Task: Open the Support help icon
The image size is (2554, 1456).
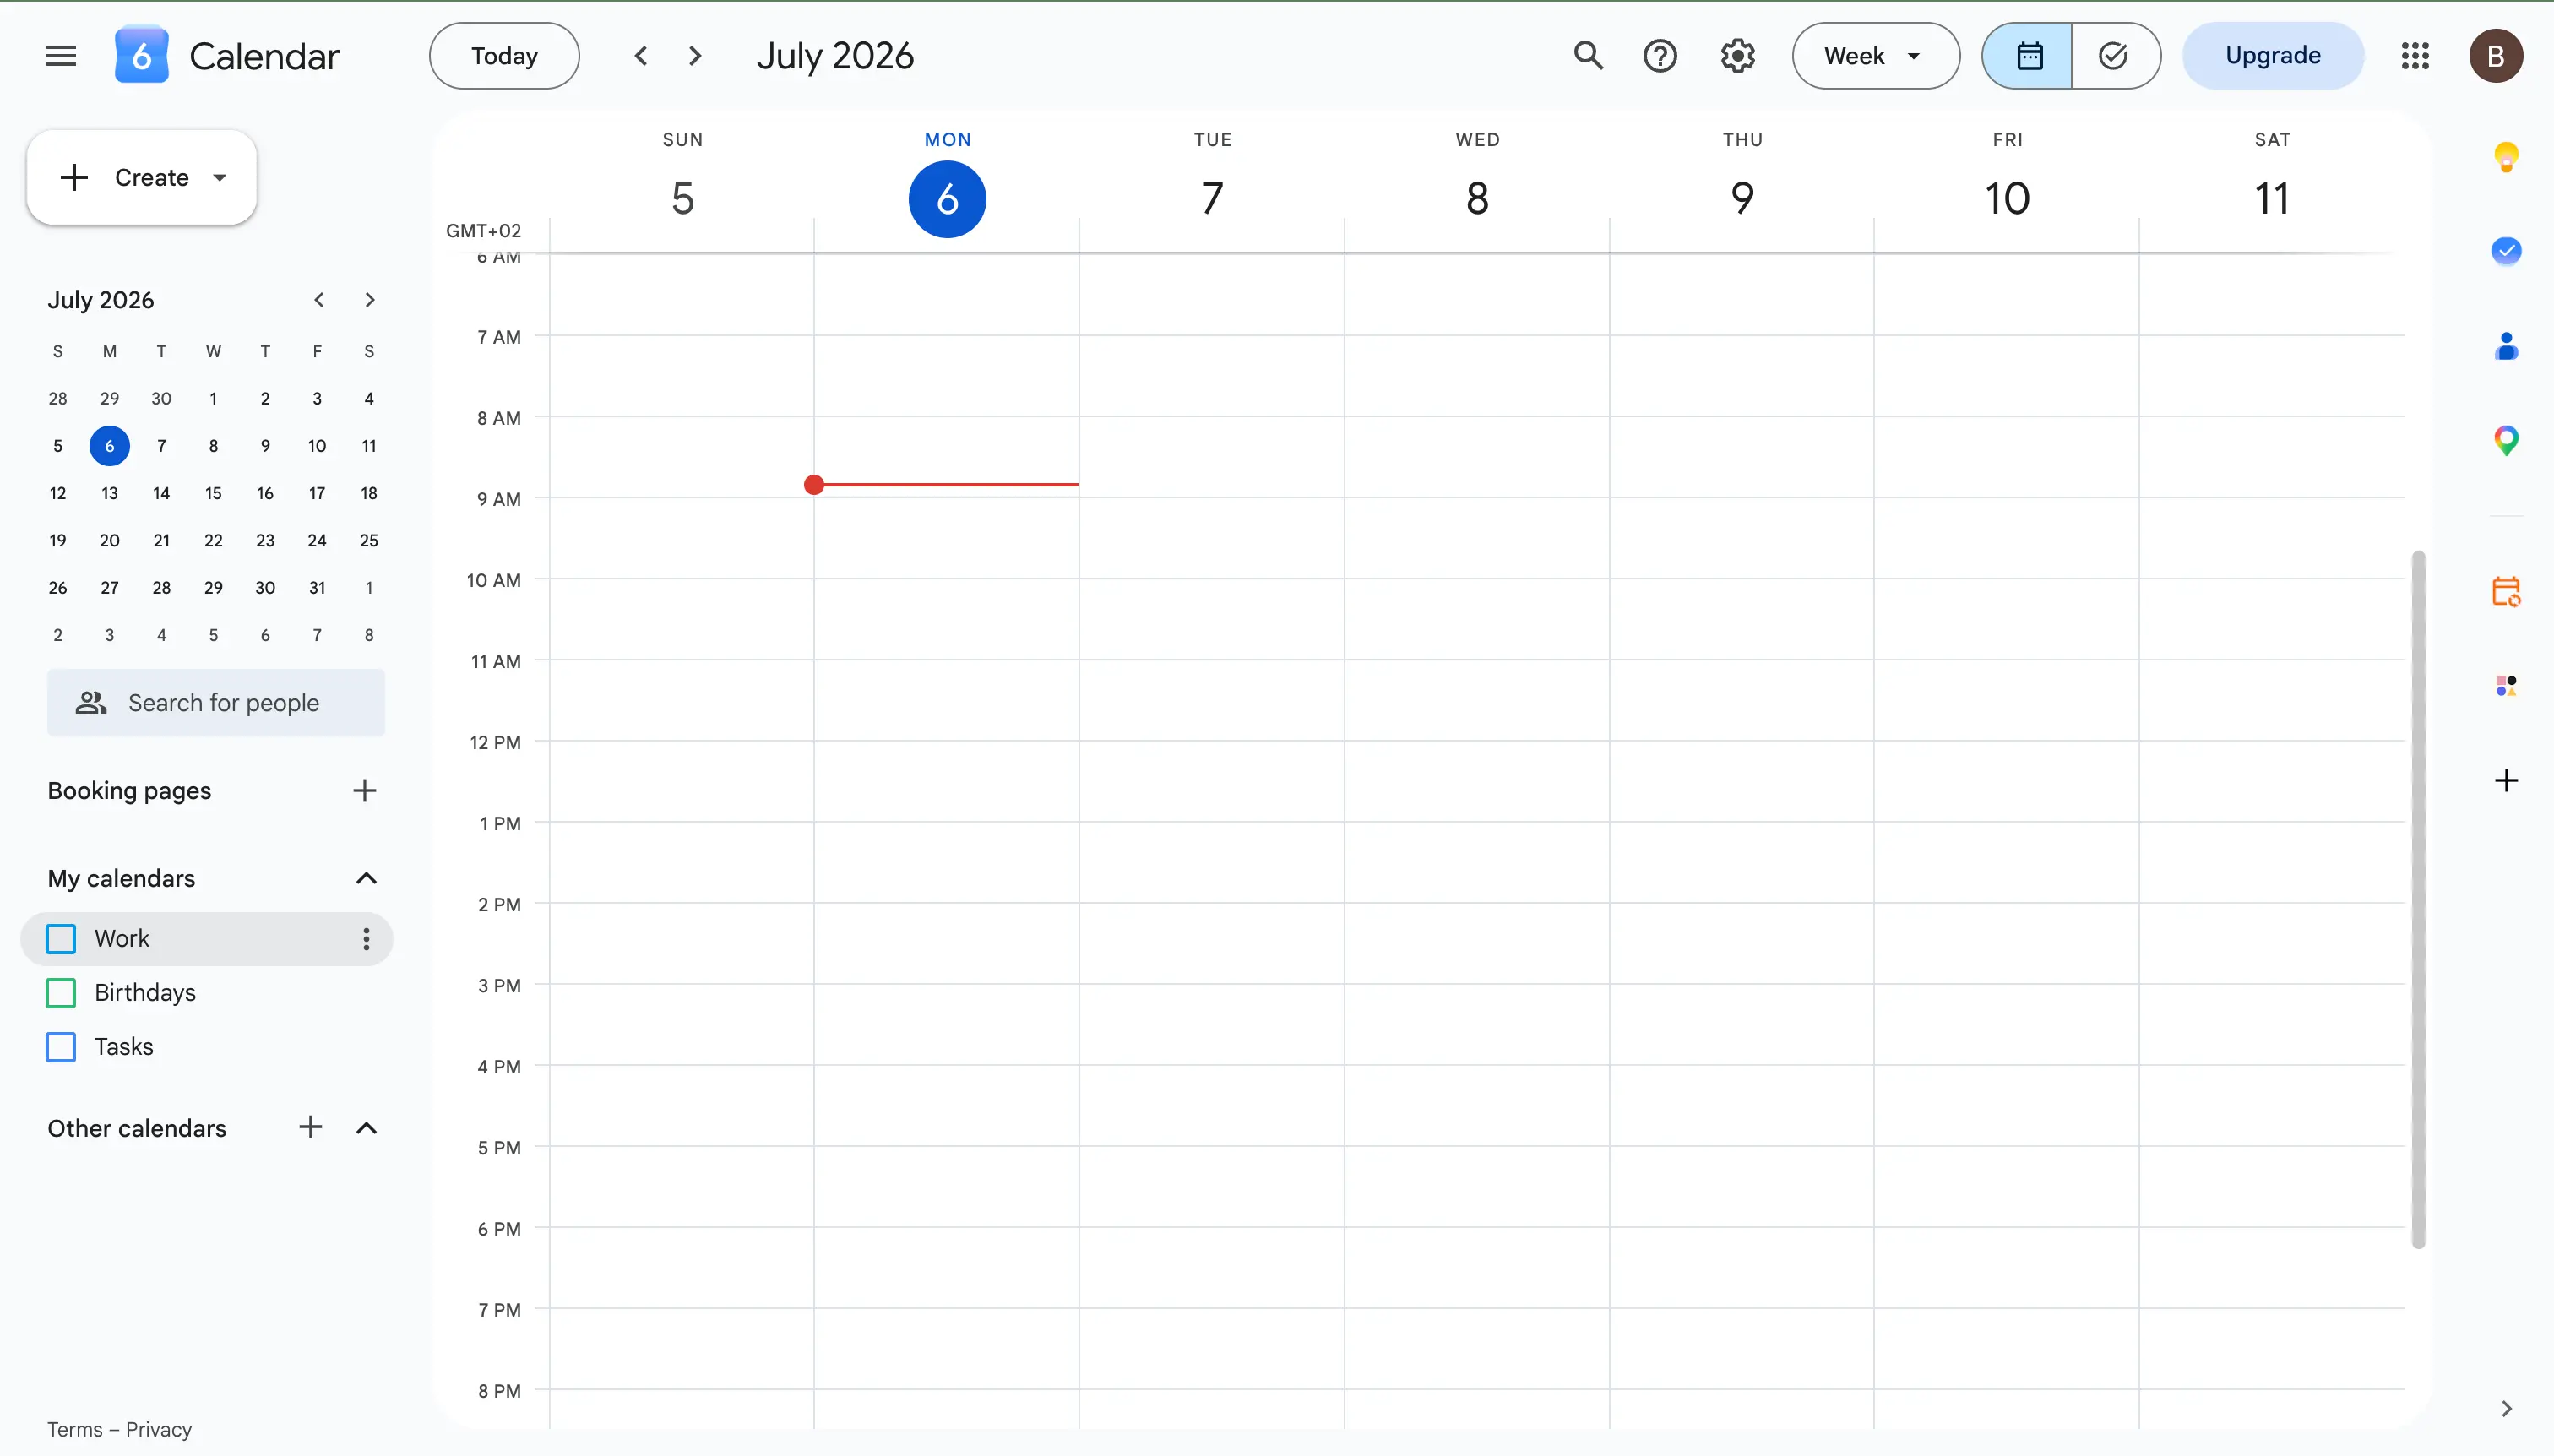Action: (x=1660, y=56)
